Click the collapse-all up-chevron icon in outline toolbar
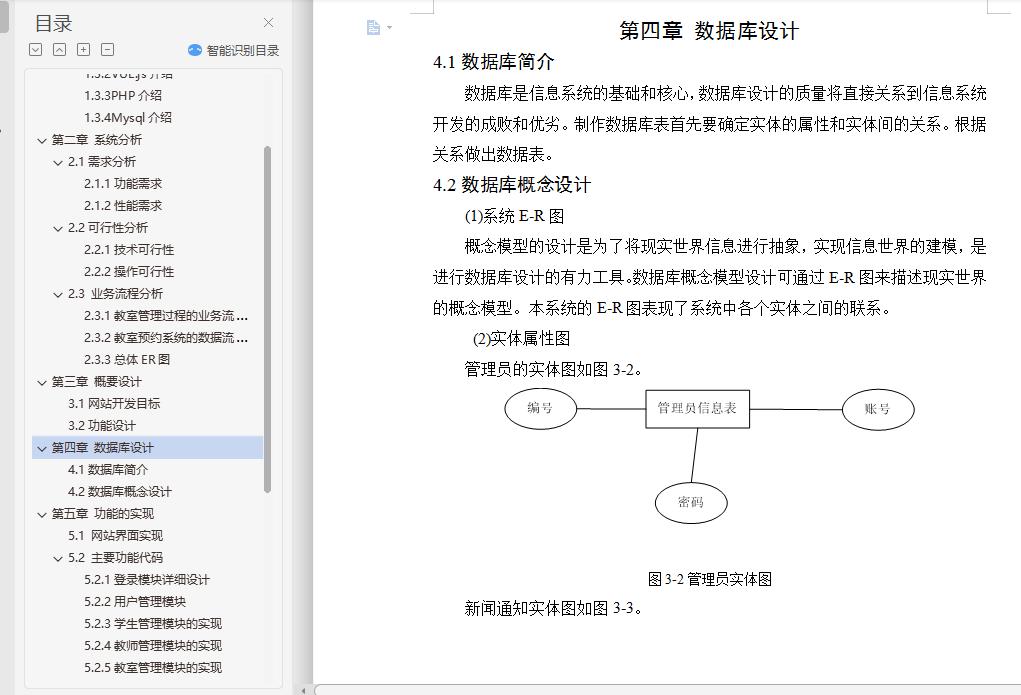Viewport: 1021px width, 695px height. (59, 50)
